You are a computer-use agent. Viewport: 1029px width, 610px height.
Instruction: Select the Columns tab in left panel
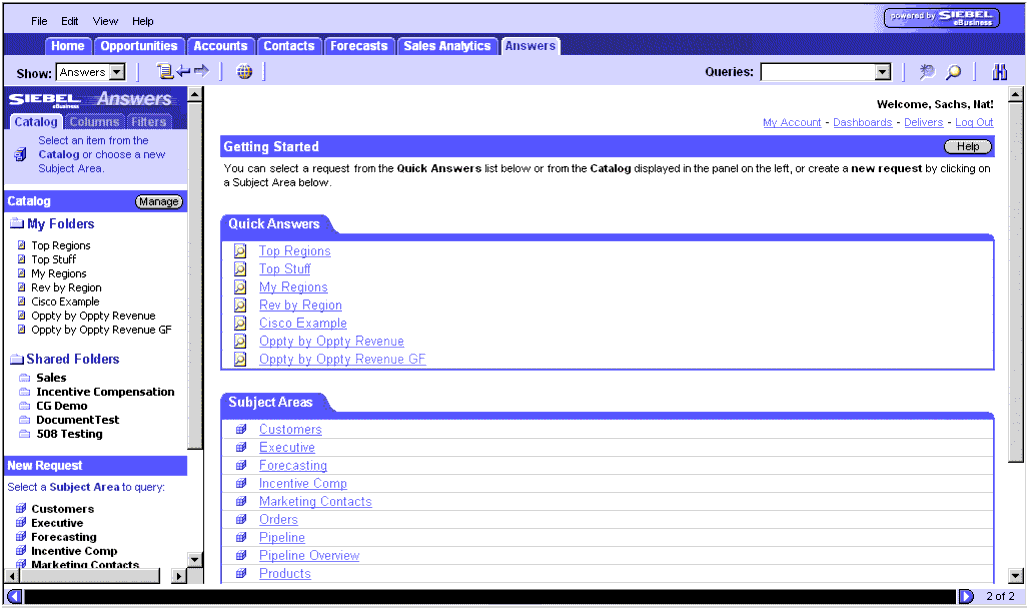tap(94, 122)
